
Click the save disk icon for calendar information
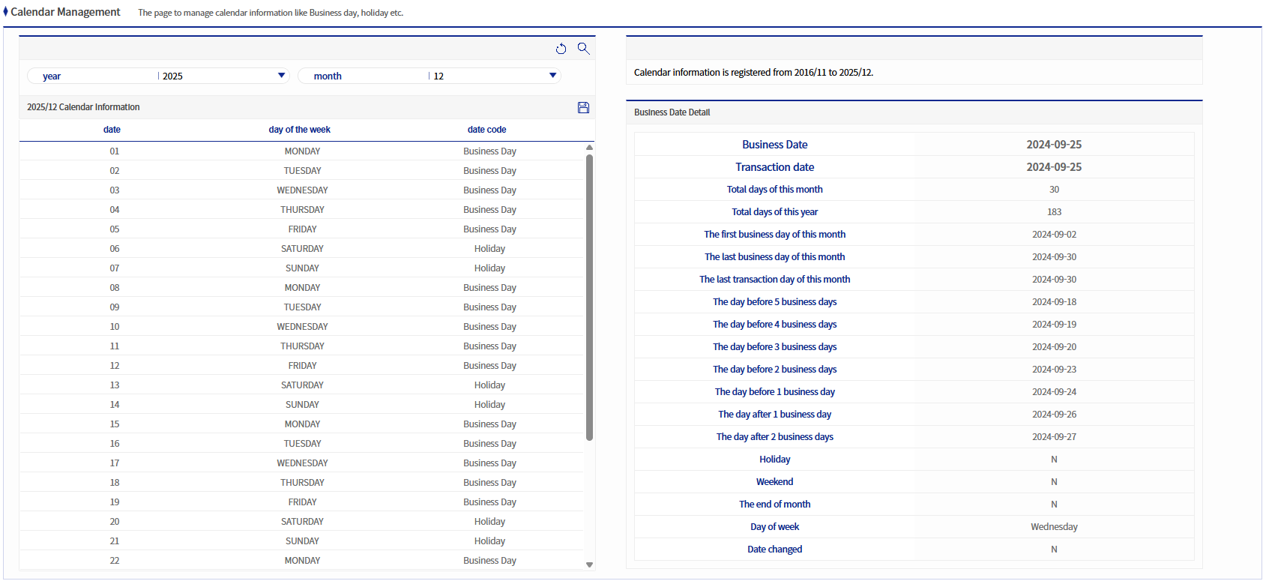coord(583,107)
